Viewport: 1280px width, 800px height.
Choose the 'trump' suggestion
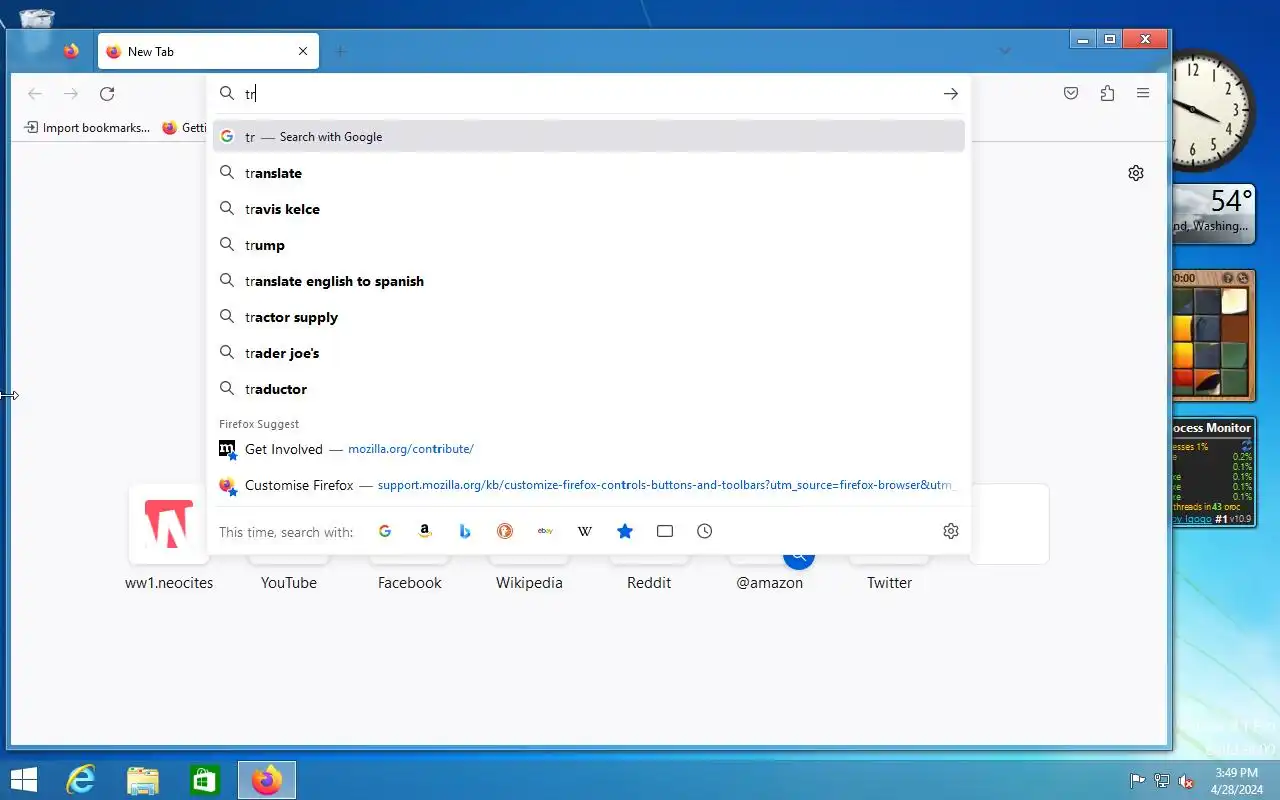588,245
